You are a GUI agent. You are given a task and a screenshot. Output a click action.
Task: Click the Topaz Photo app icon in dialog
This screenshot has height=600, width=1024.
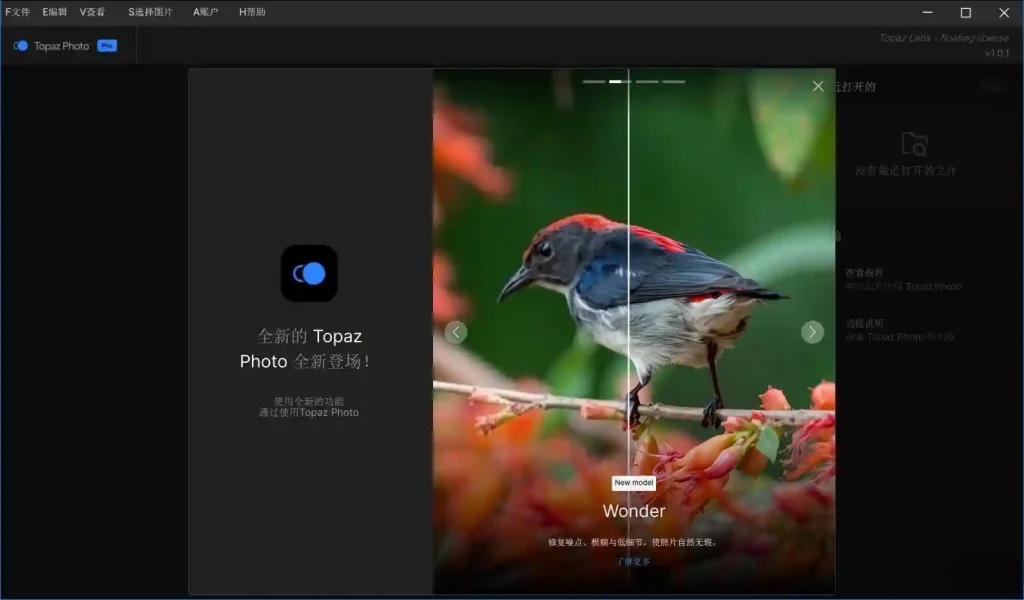(309, 273)
